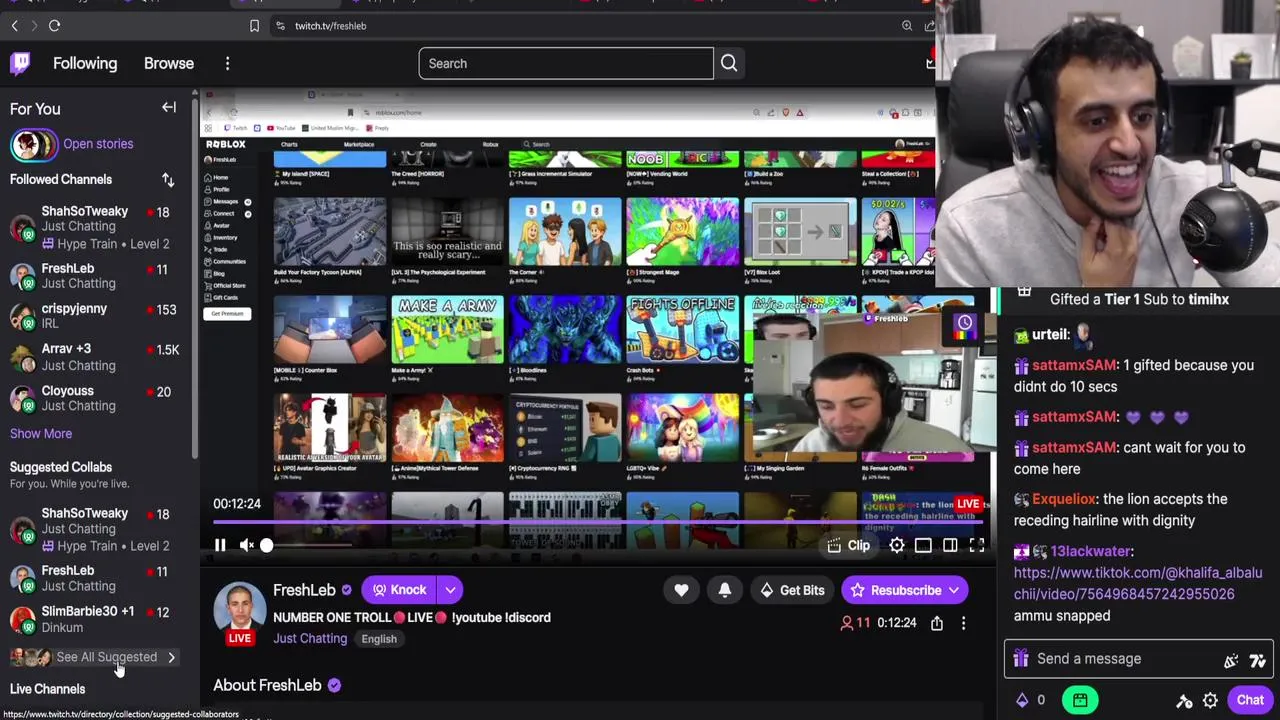Reload the twitch.tv page
The width and height of the screenshot is (1280, 720).
point(55,26)
